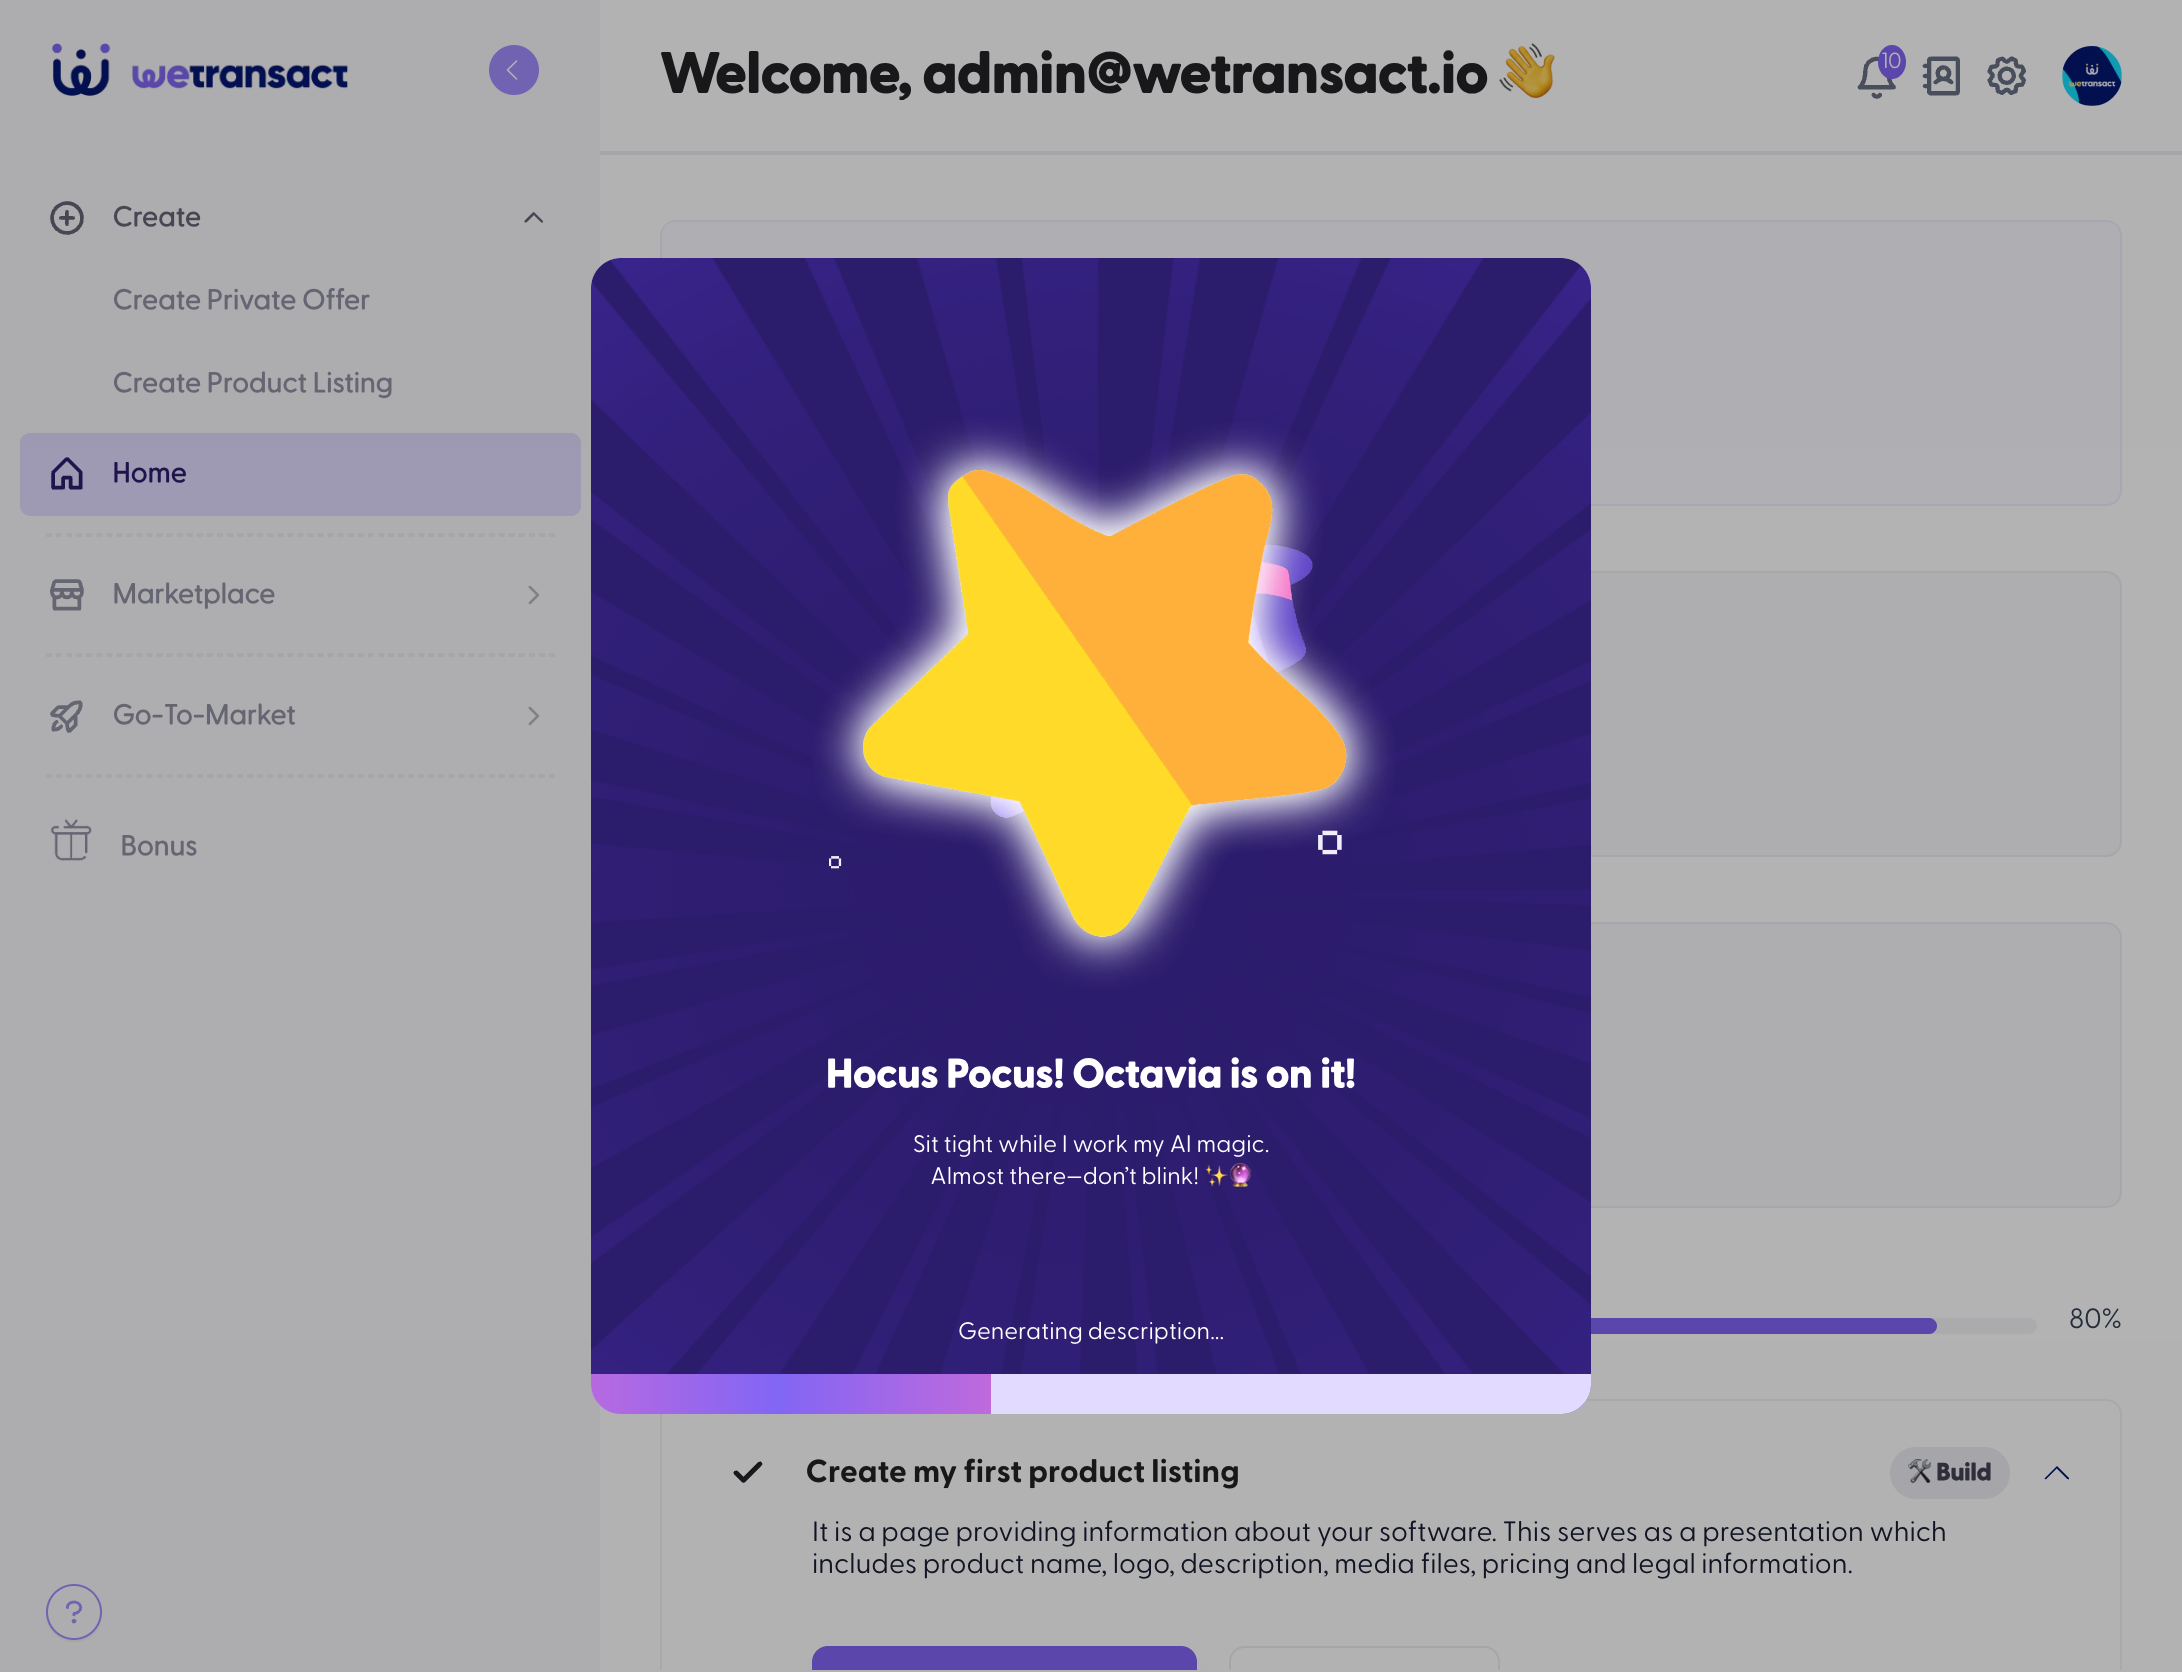Select Create Product Listing

[253, 382]
